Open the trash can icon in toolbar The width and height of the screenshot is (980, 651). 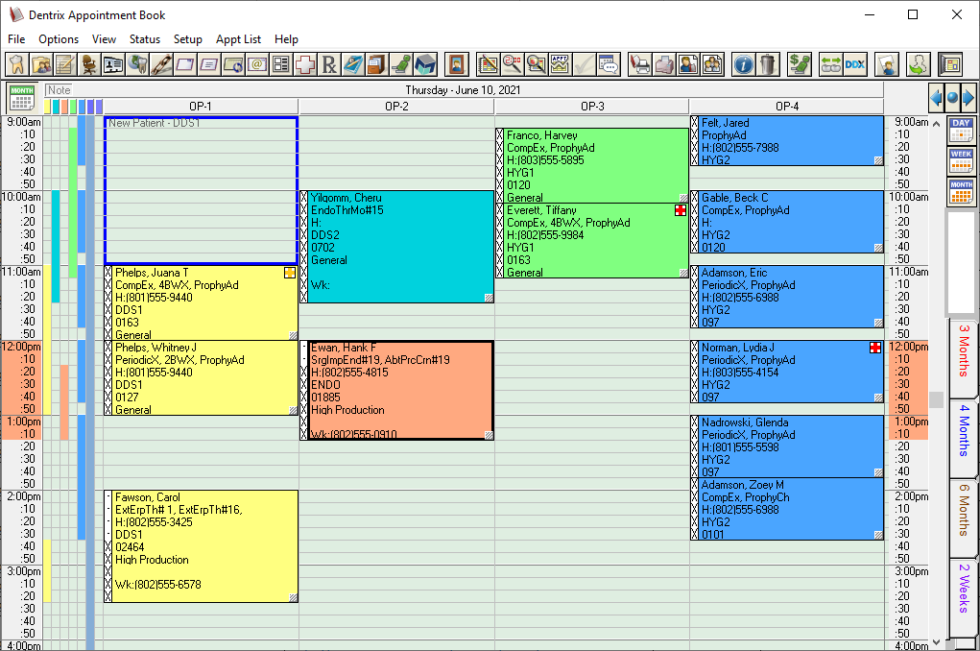coord(767,65)
